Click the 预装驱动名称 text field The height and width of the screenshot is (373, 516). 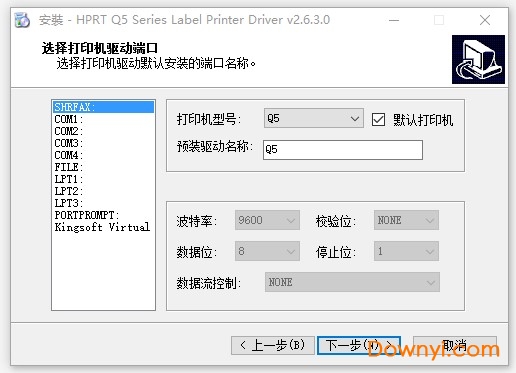click(x=343, y=150)
